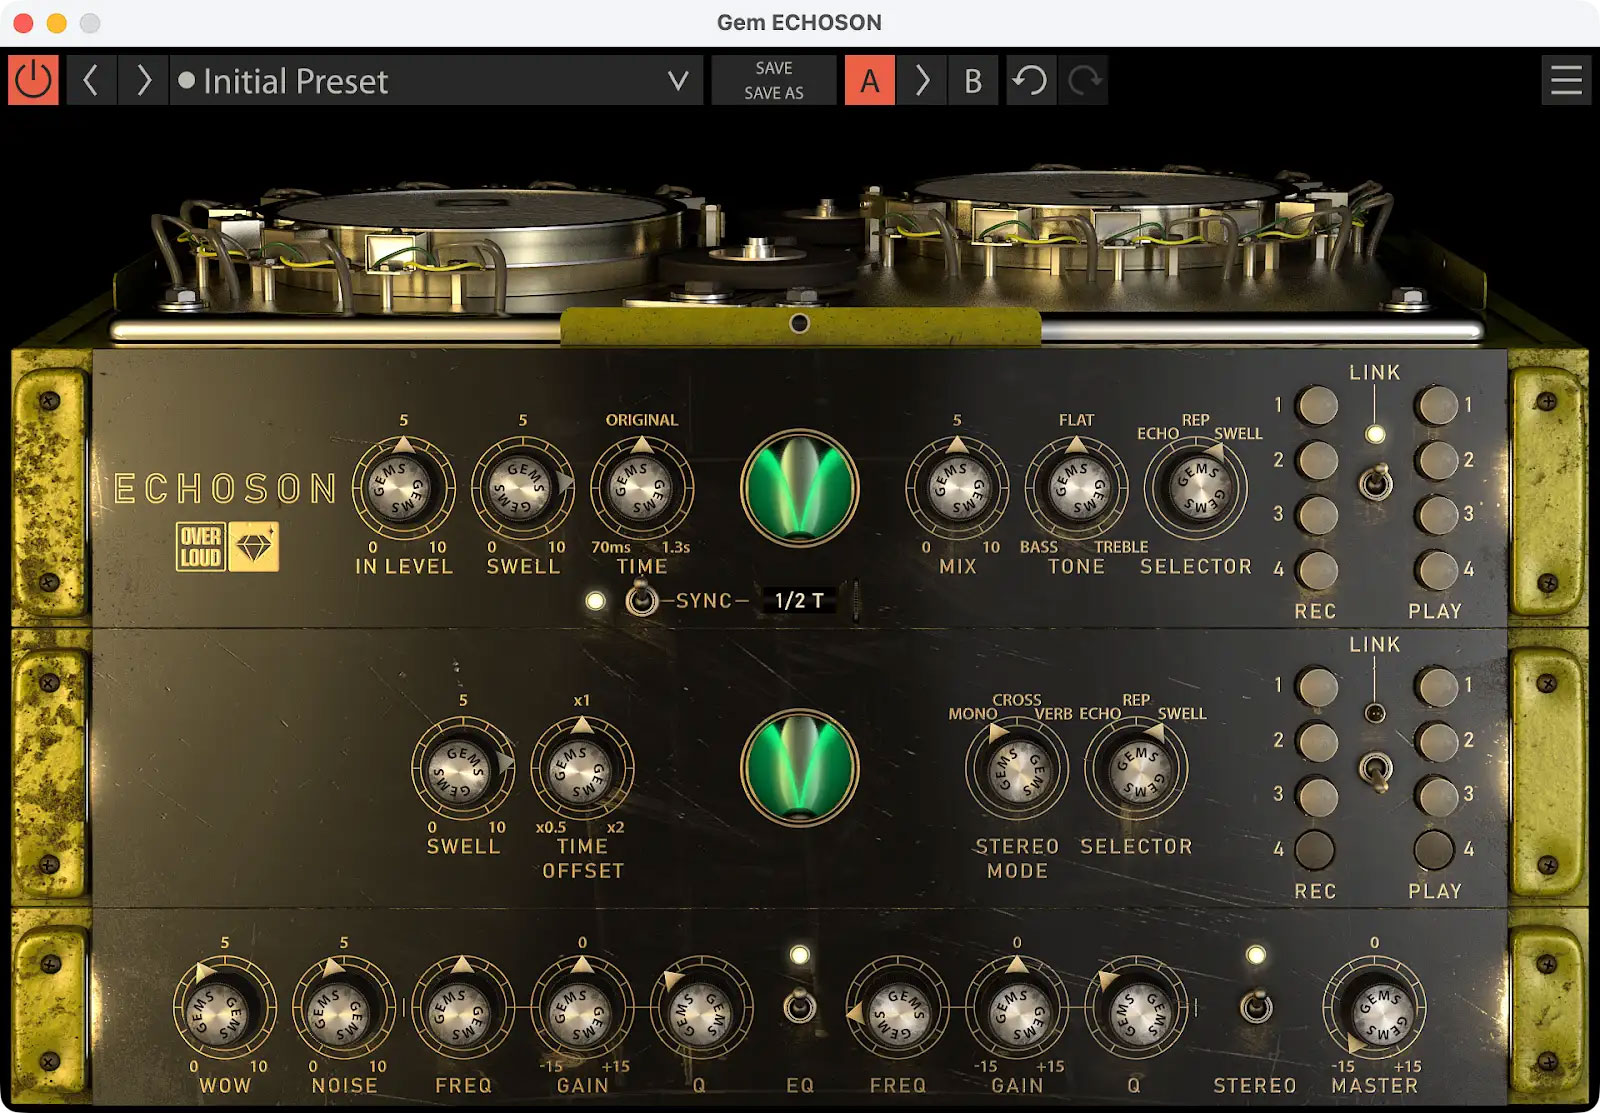The height and width of the screenshot is (1113, 1600).
Task: Click the MASTER volume knob
Action: [1374, 1010]
